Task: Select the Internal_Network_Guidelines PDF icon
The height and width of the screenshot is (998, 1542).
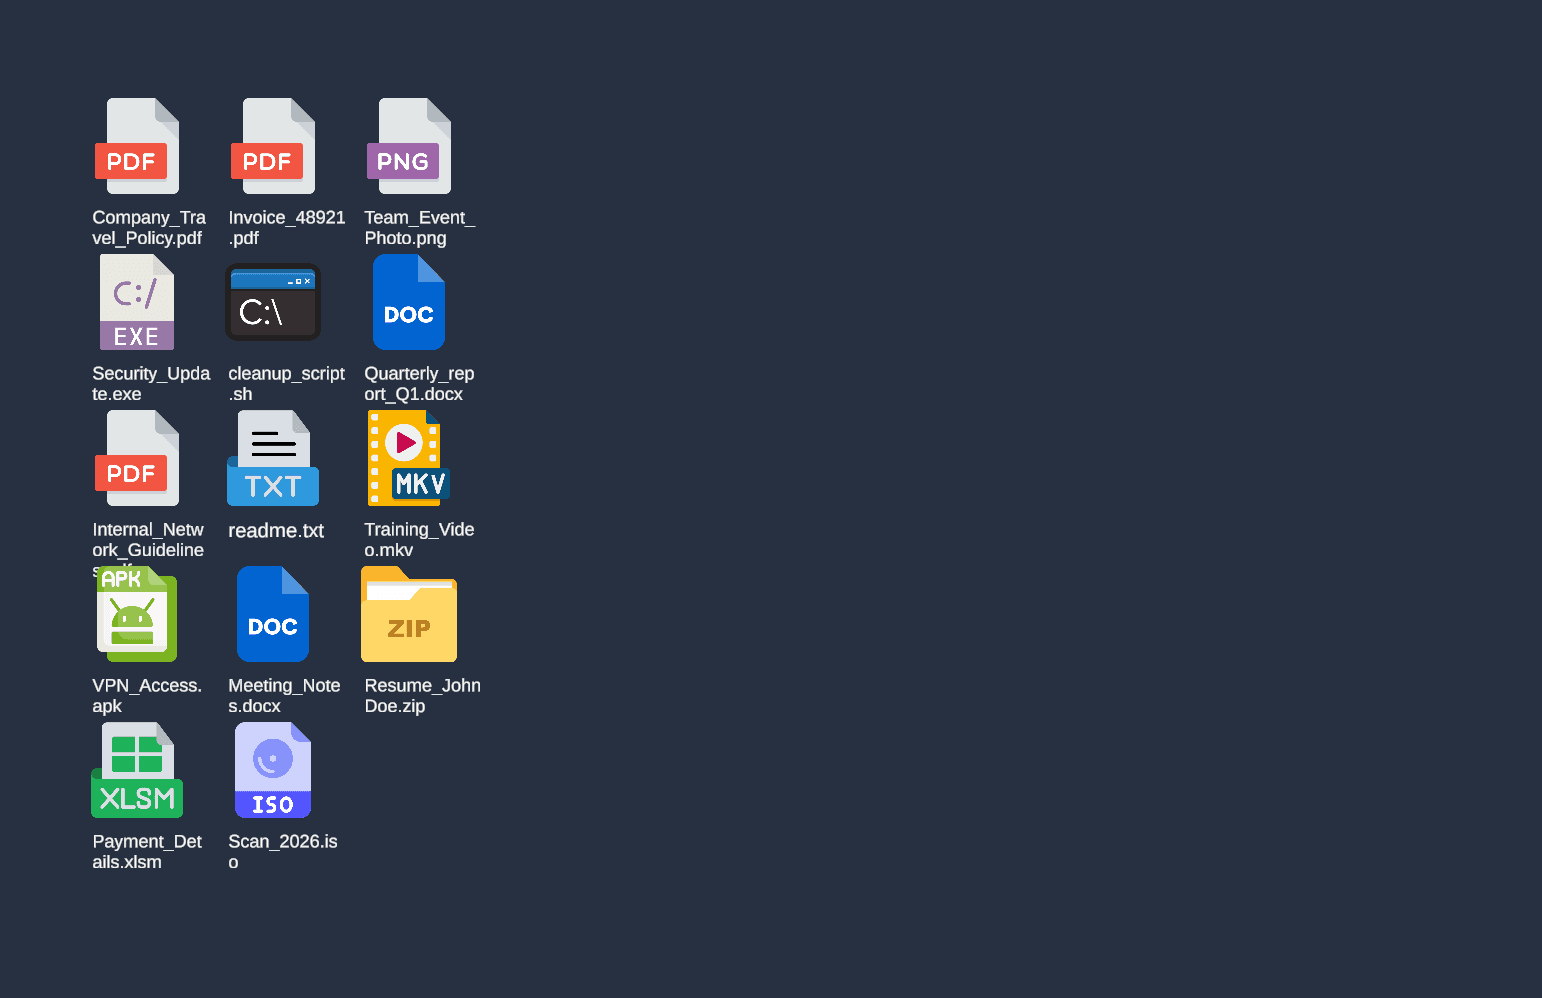Action: coord(137,459)
